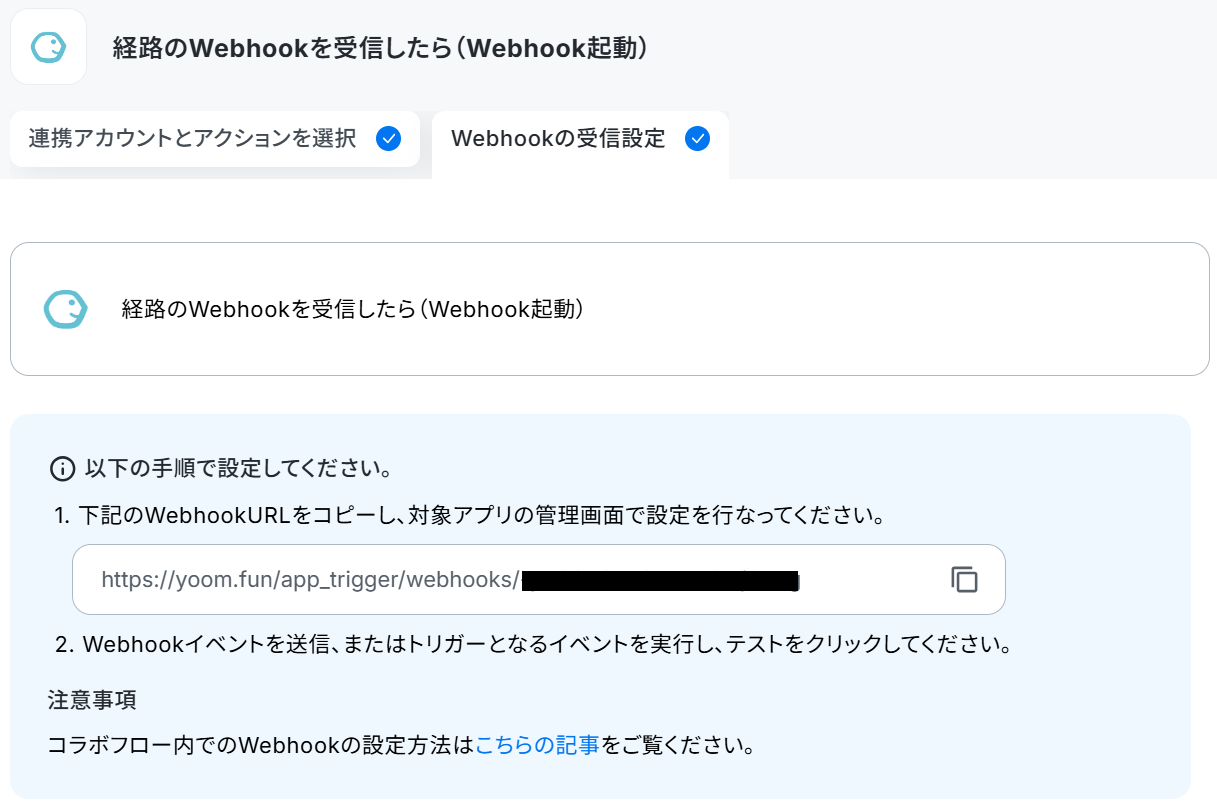Click the Collaboflow app icon in the header

(48, 46)
